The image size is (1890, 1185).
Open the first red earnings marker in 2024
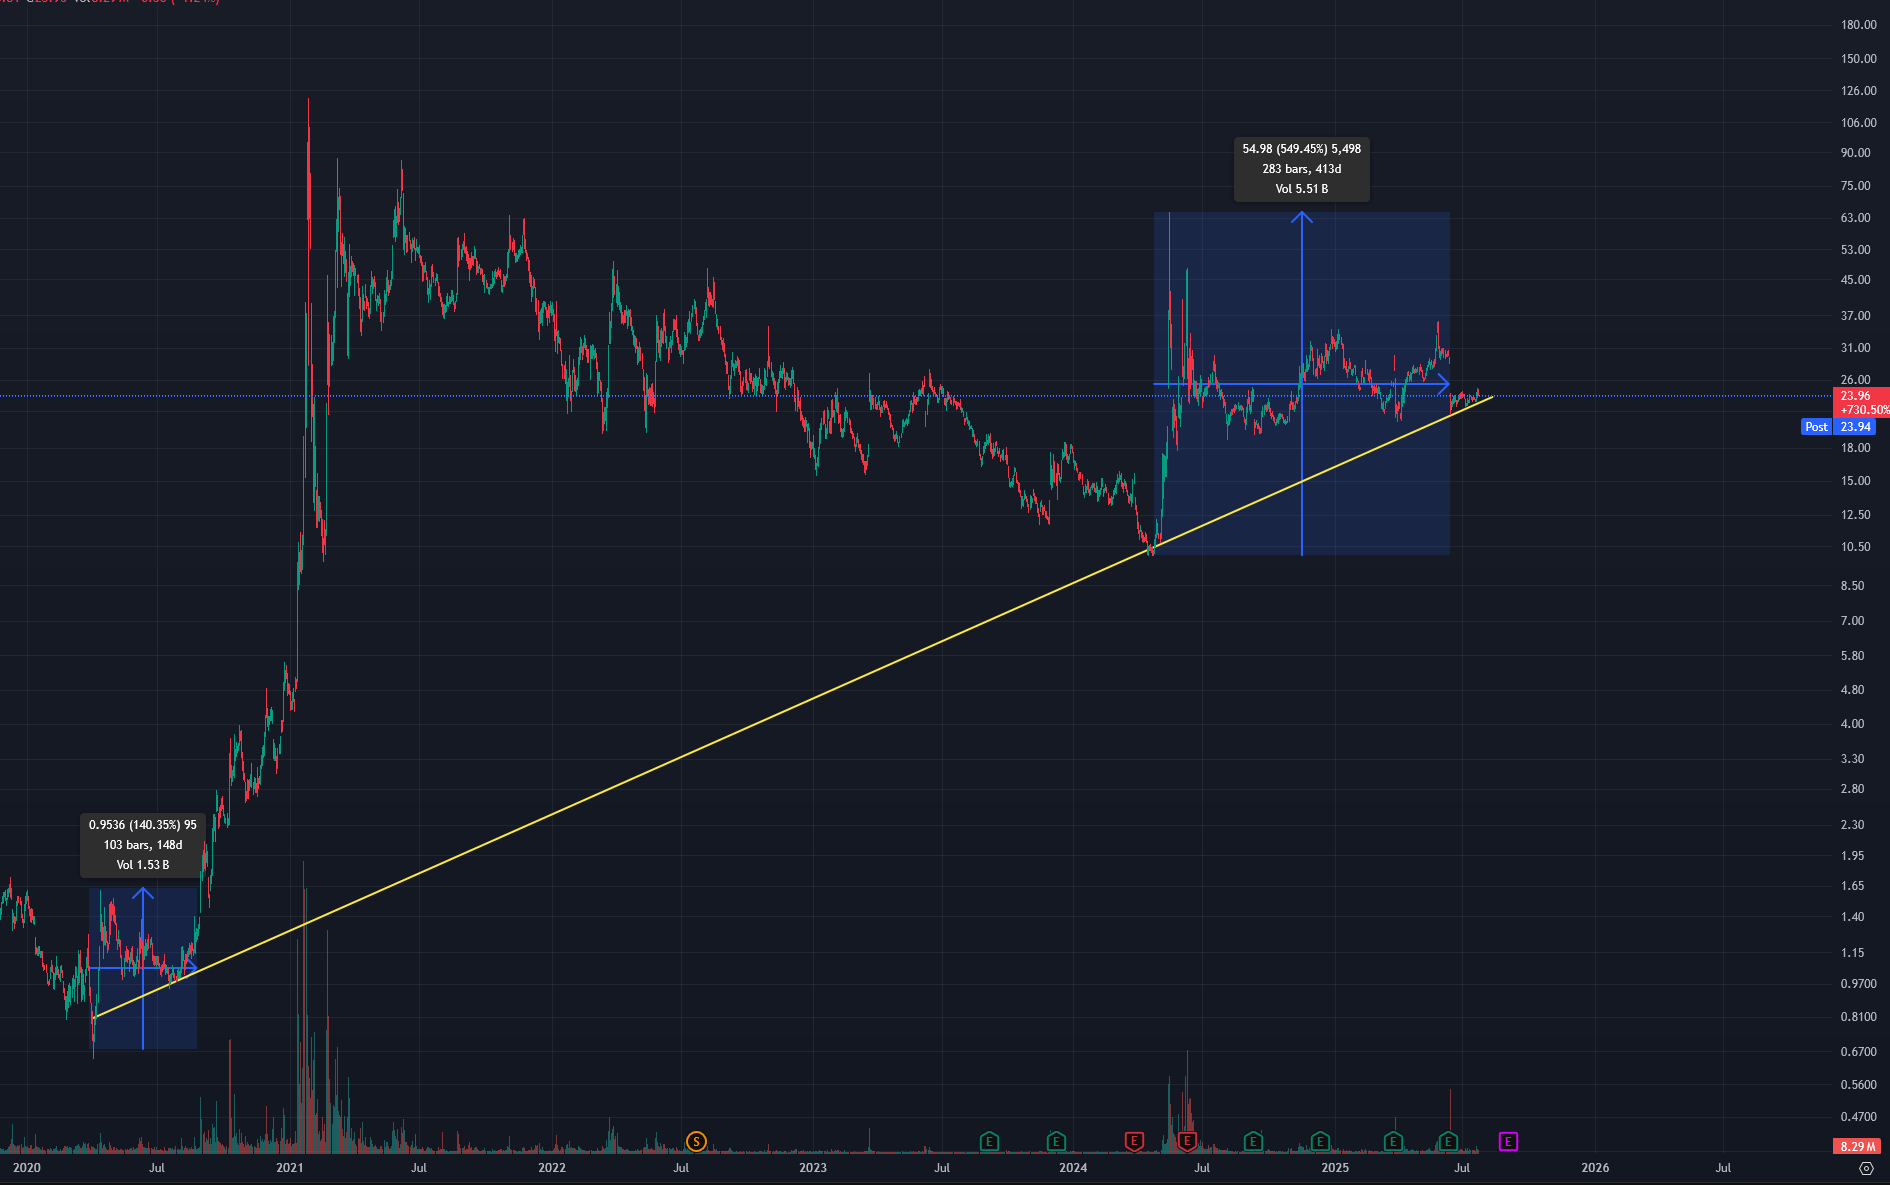point(1134,1141)
